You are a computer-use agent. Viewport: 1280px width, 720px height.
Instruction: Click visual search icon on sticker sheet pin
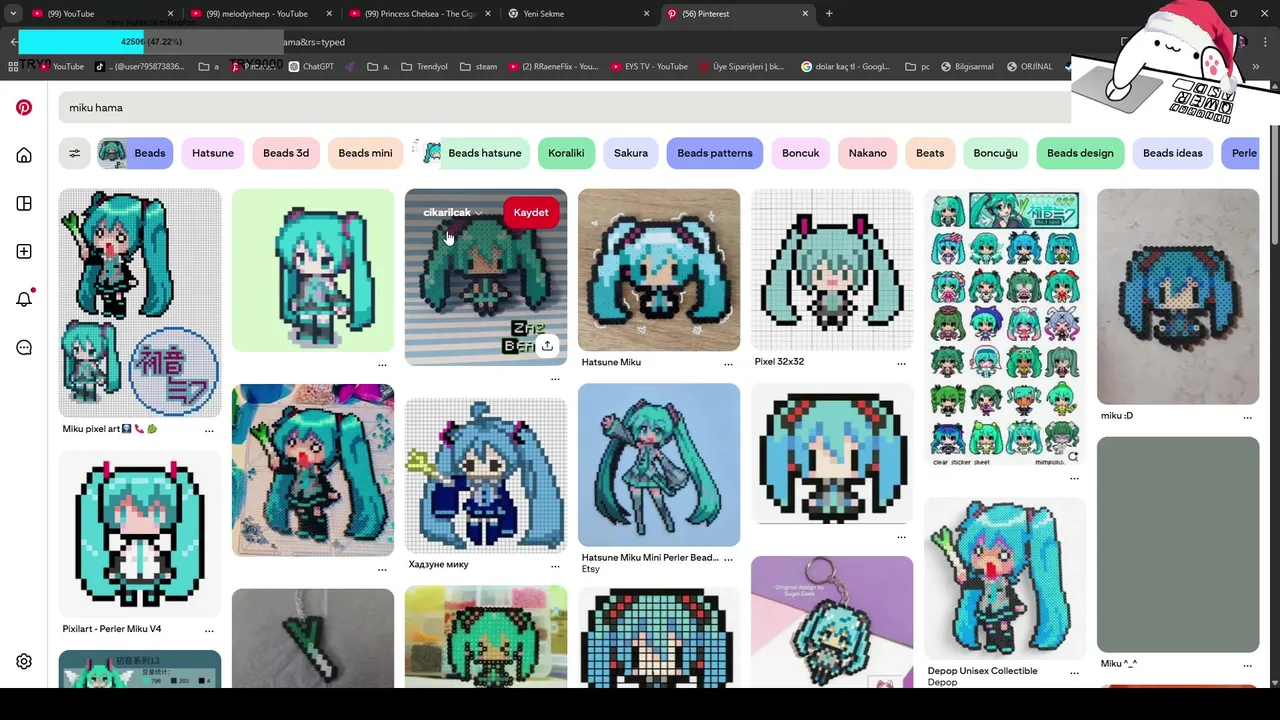click(1072, 456)
